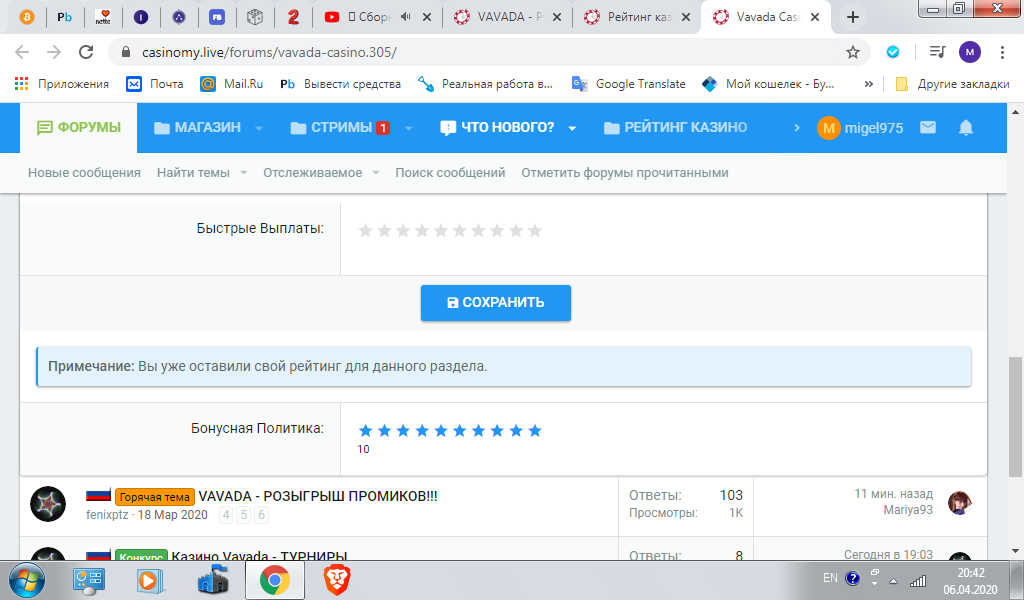The width and height of the screenshot is (1024, 600).
Task: Click Поиск сообщений link
Action: tap(450, 173)
